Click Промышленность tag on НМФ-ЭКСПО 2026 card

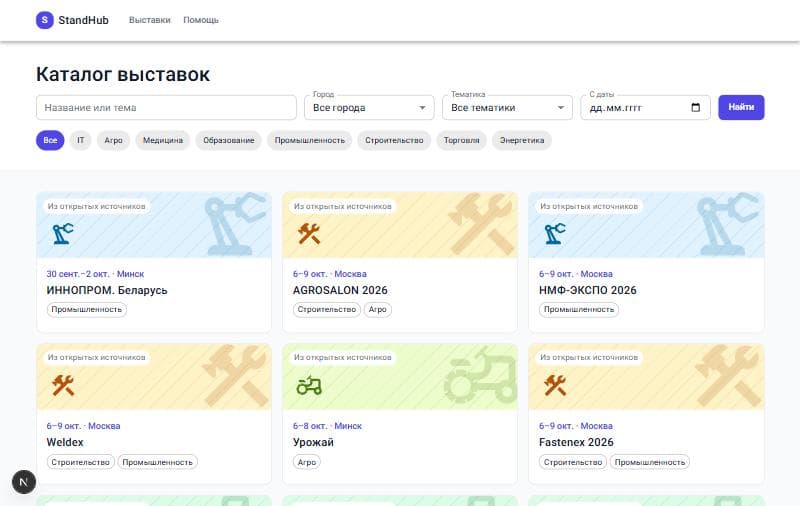tap(579, 310)
